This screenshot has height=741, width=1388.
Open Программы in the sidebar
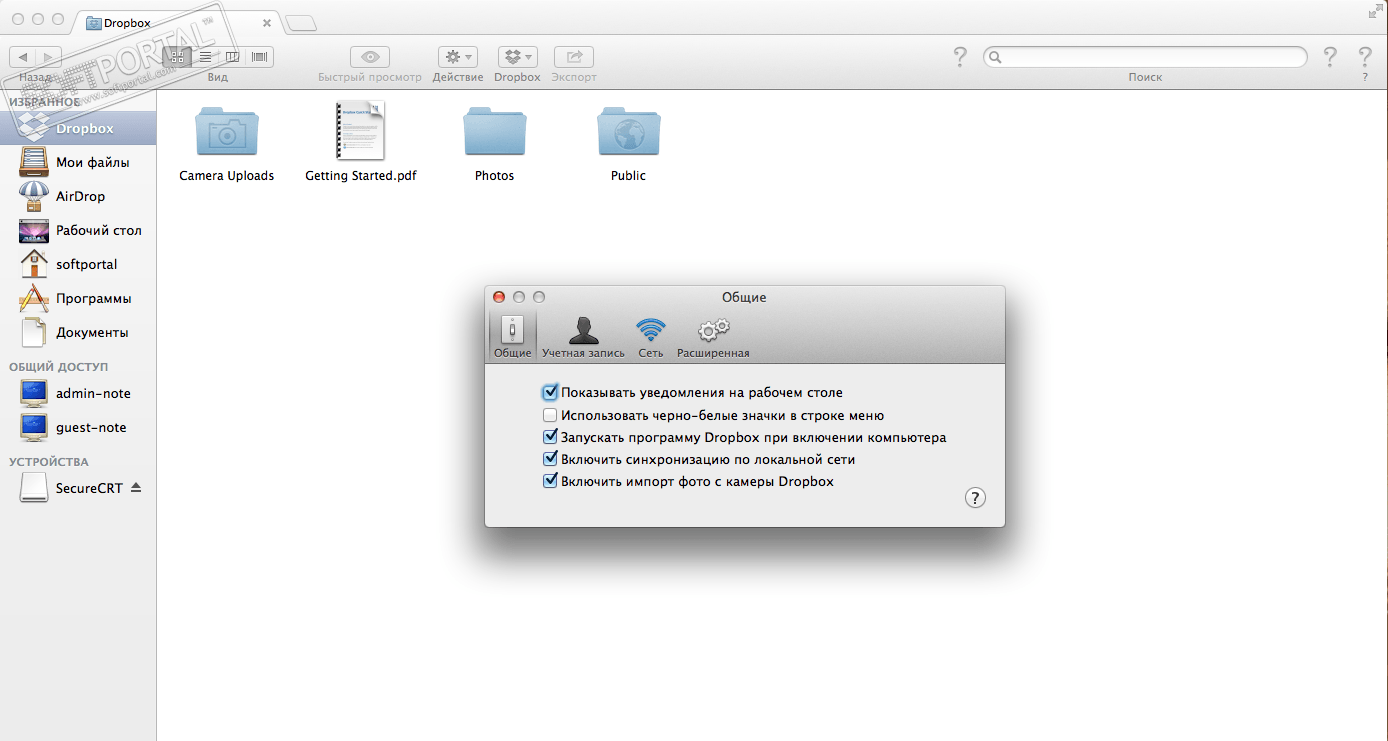(x=78, y=298)
